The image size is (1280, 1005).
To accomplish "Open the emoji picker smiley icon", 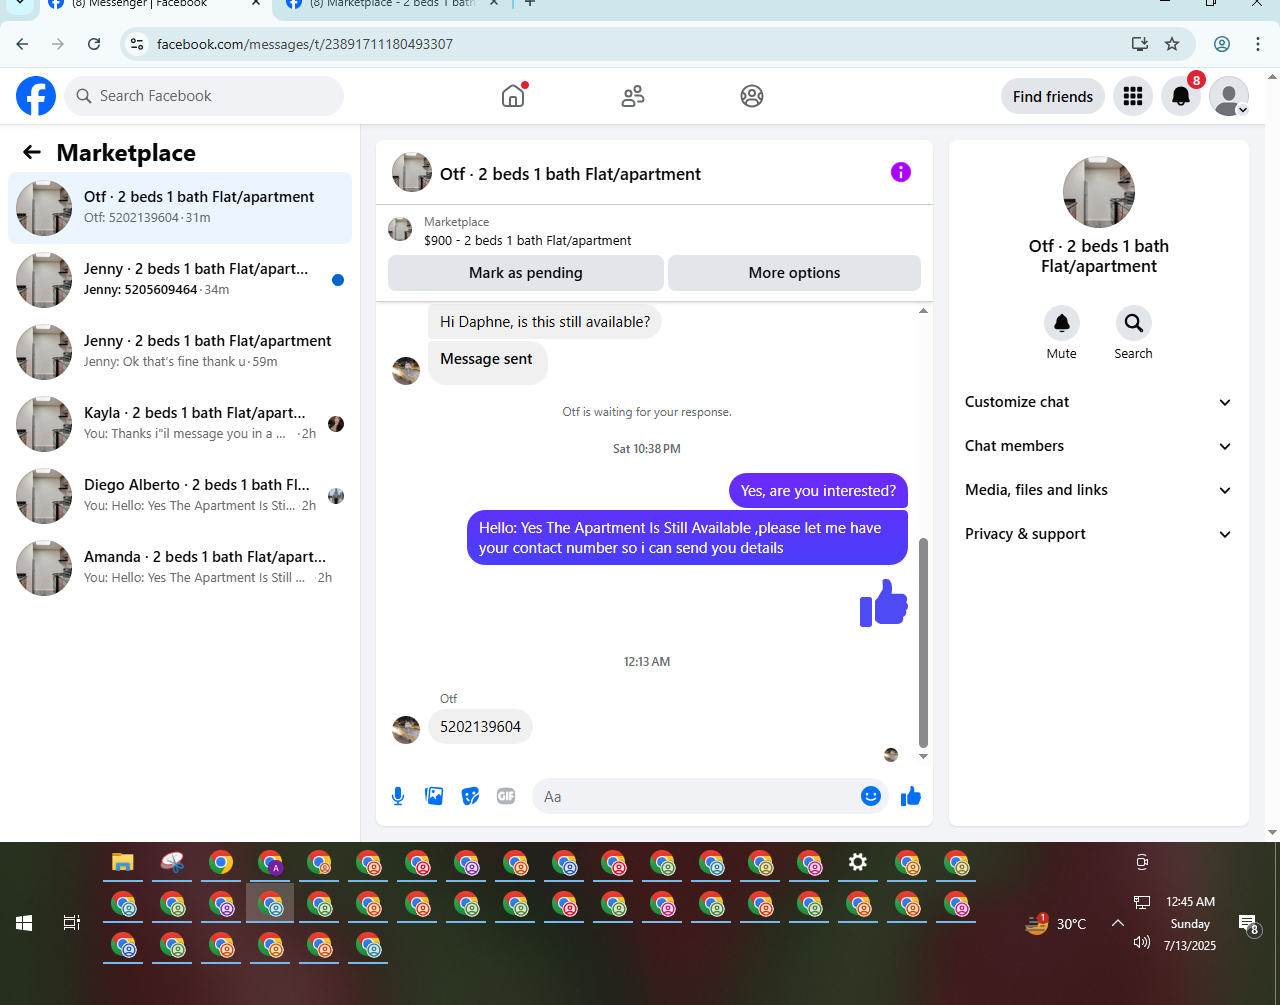I will (871, 796).
